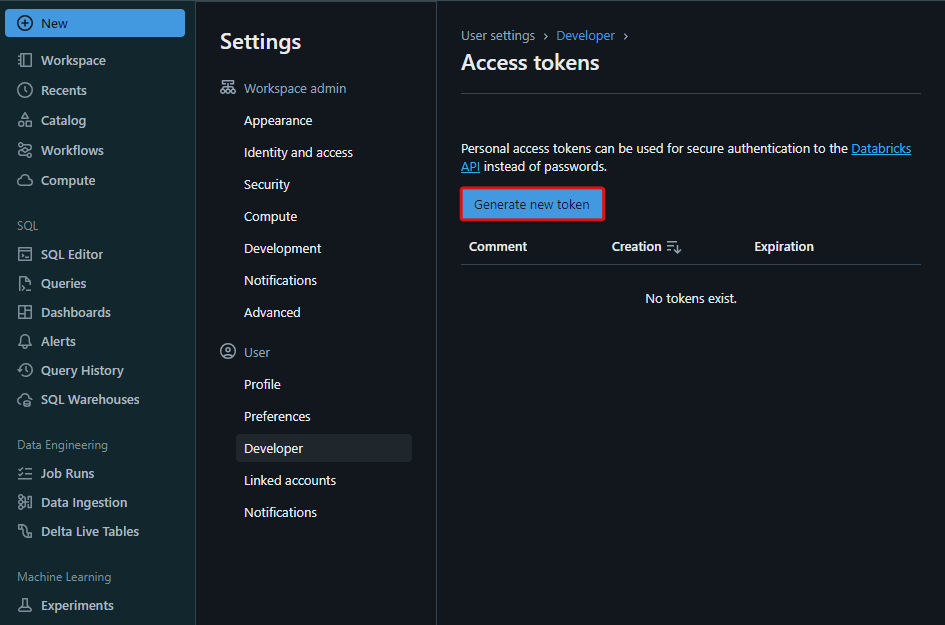
Task: Open the Databricks API link
Action: click(881, 149)
